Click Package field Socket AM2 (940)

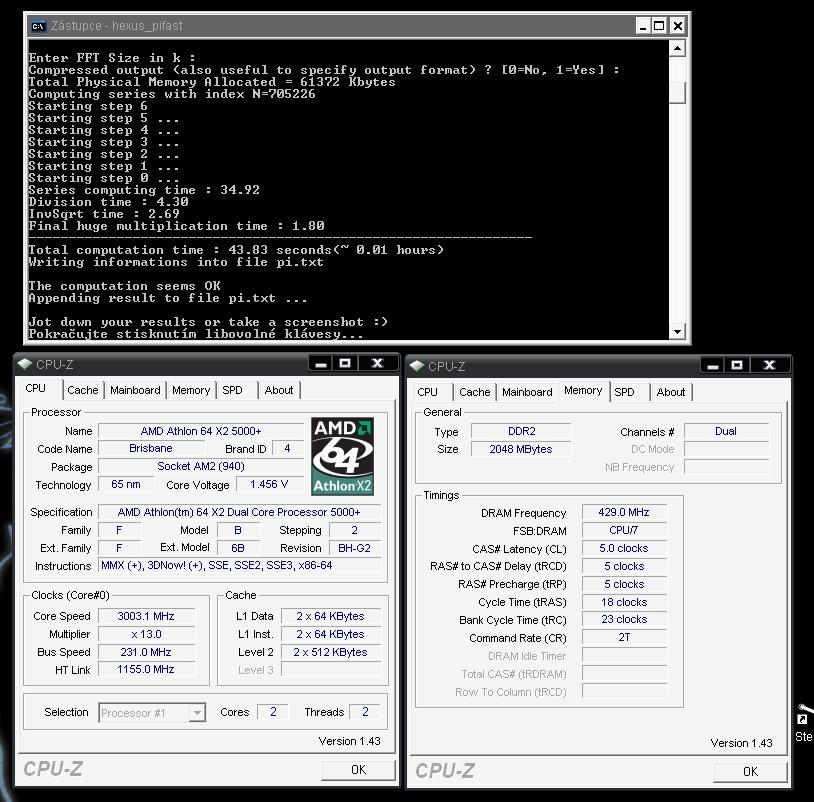point(201,466)
